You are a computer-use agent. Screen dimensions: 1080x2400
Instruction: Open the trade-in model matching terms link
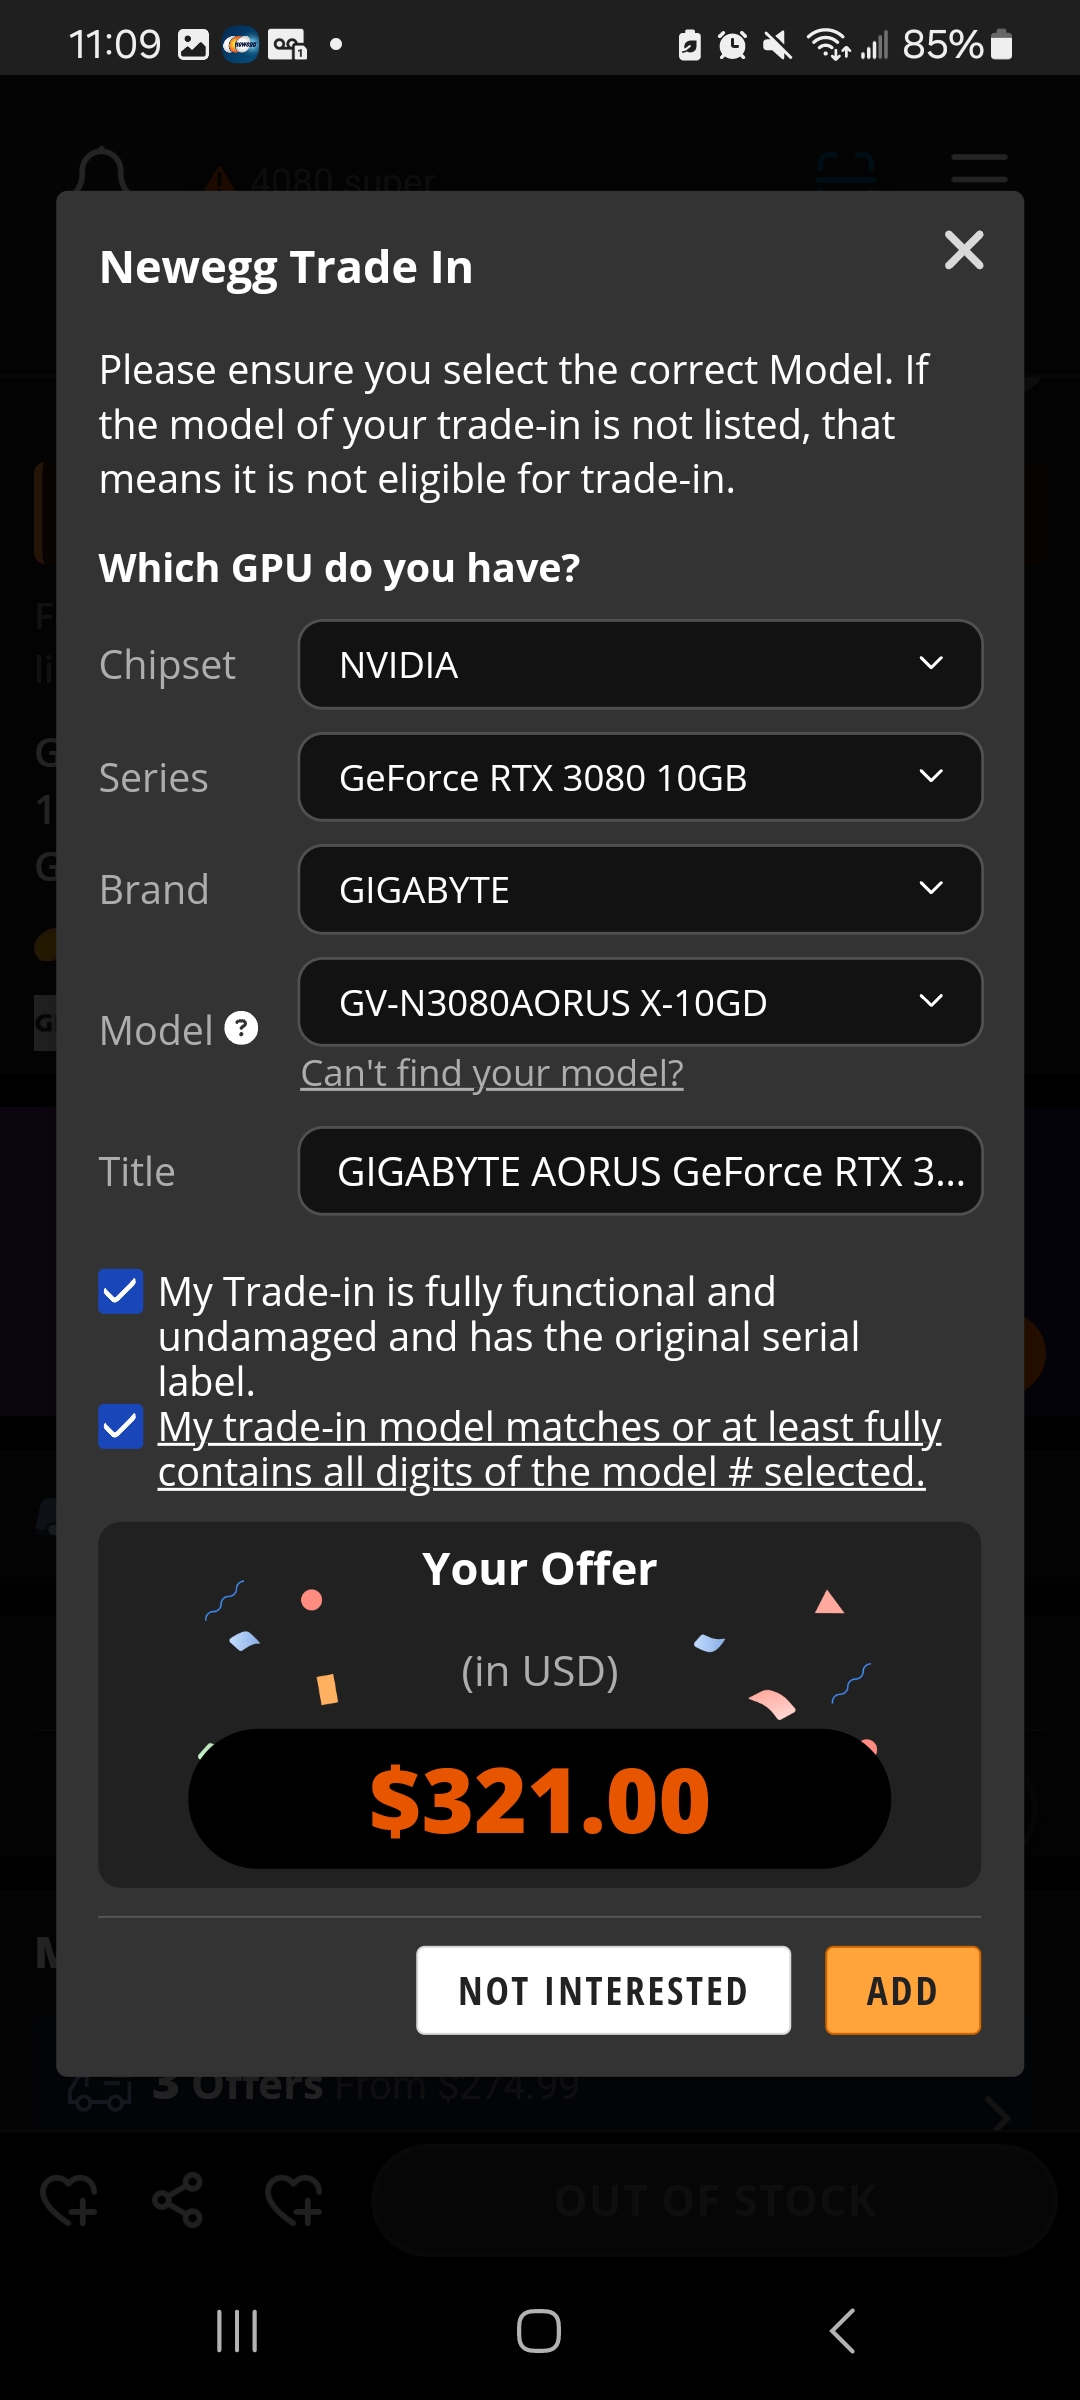click(x=549, y=1449)
